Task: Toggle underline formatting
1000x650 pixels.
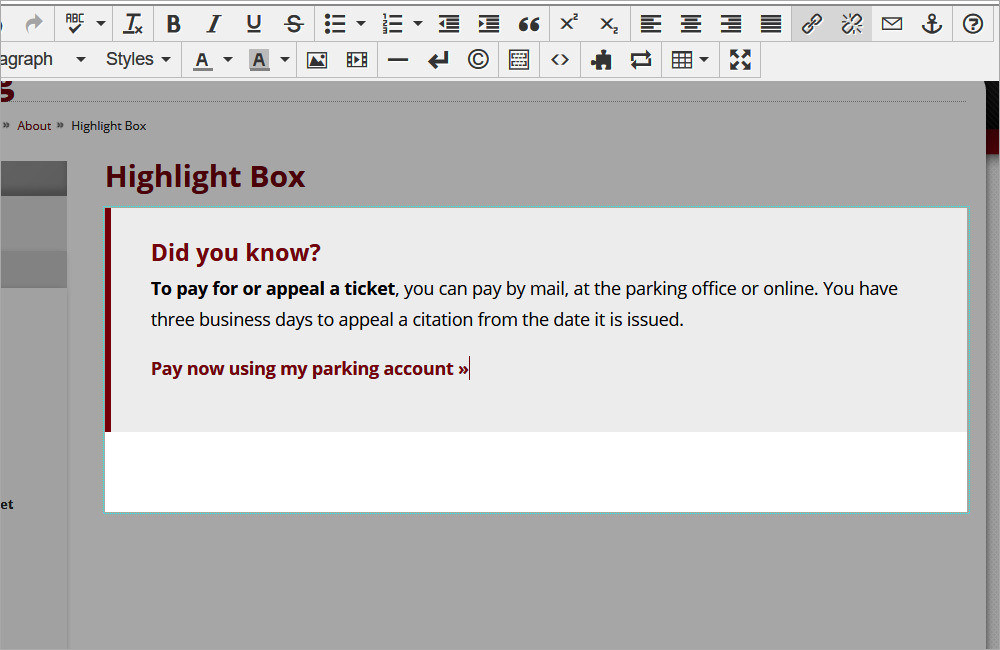Action: [253, 24]
